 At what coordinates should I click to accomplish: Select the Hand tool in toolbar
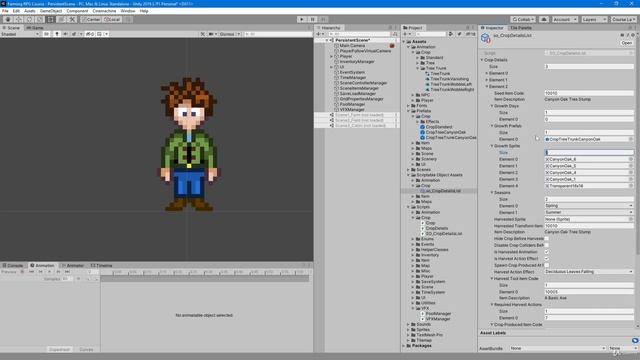pos(8,19)
